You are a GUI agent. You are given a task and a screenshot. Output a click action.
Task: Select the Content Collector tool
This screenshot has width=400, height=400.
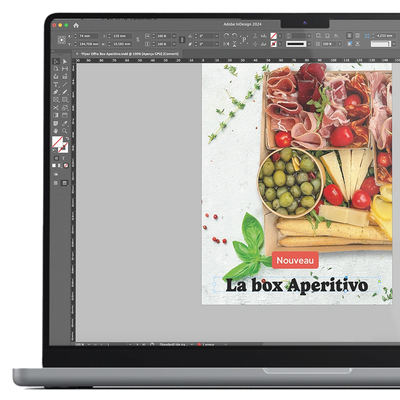click(x=56, y=76)
